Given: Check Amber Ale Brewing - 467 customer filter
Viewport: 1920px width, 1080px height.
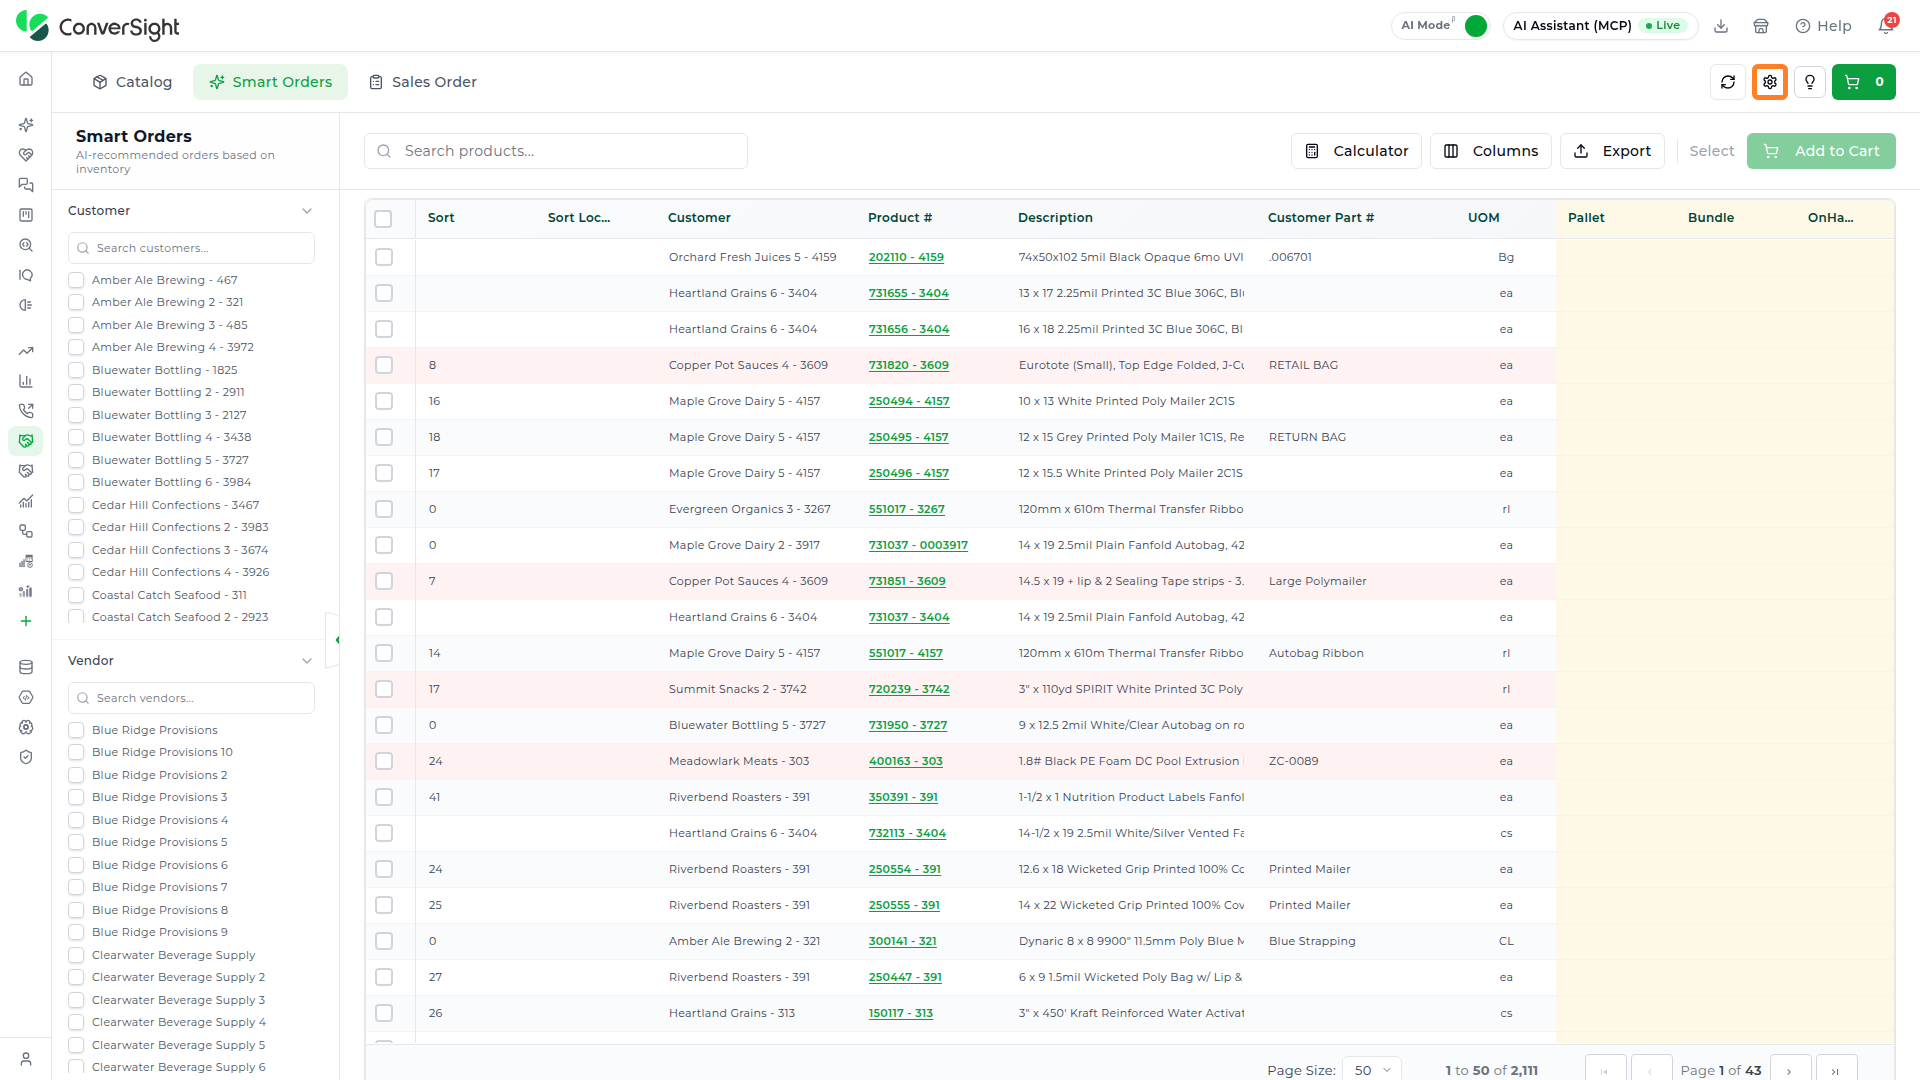Looking at the screenshot, I should [x=76, y=280].
